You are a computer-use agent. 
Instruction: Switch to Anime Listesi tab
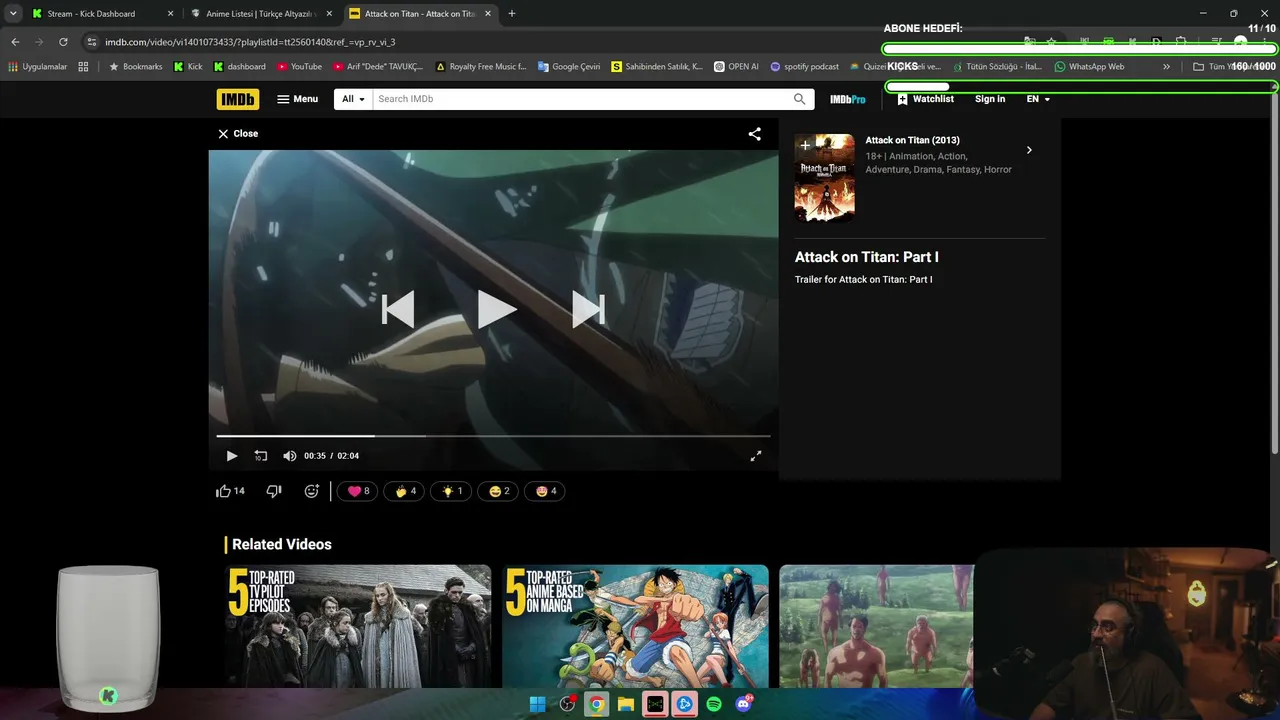pyautogui.click(x=260, y=14)
